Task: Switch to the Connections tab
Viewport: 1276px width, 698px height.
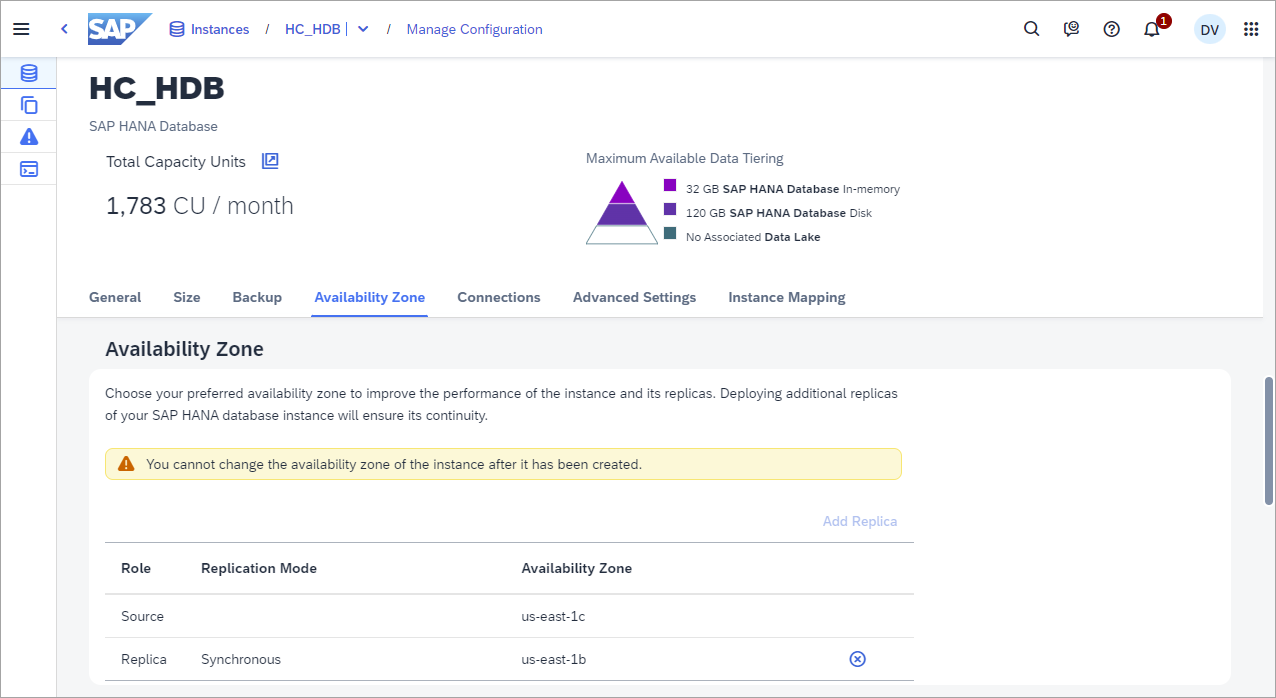Action: (499, 297)
